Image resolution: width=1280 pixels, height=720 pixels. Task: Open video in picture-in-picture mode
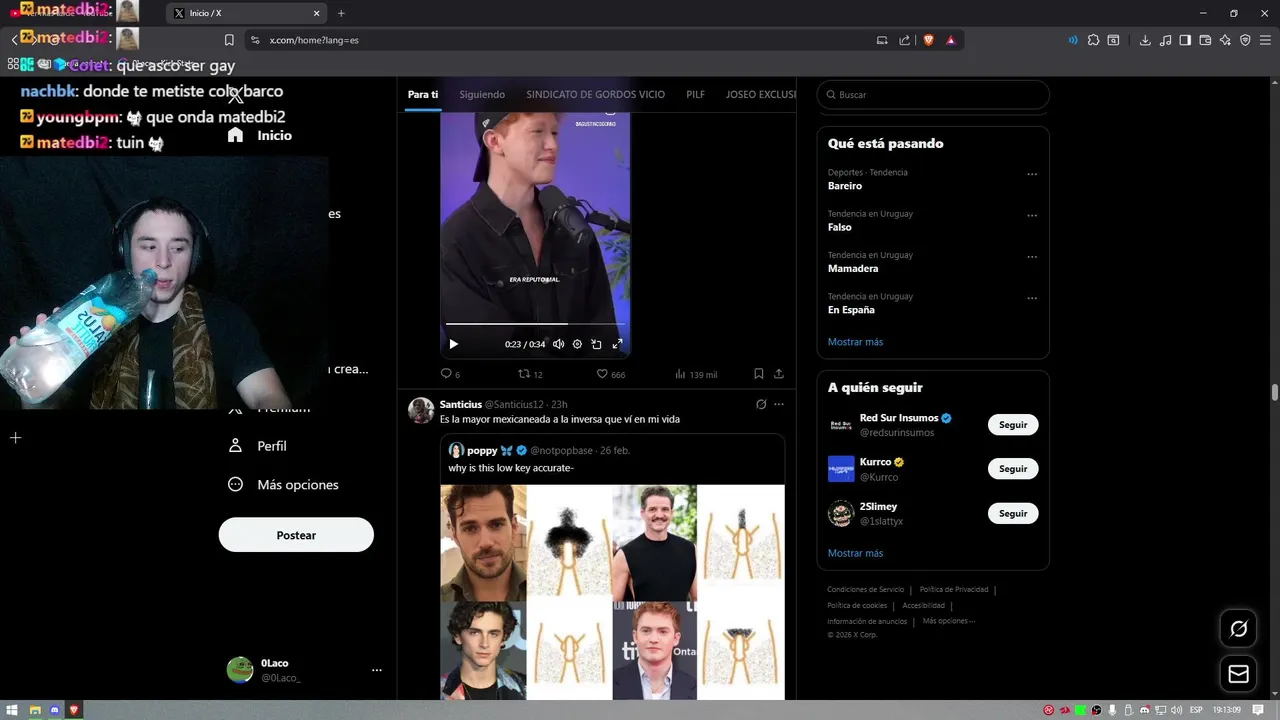coord(596,344)
